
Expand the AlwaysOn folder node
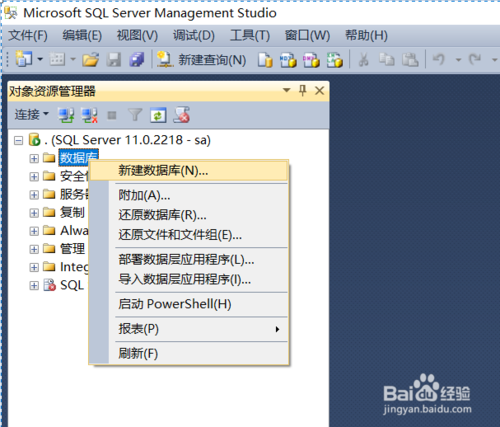point(34,231)
